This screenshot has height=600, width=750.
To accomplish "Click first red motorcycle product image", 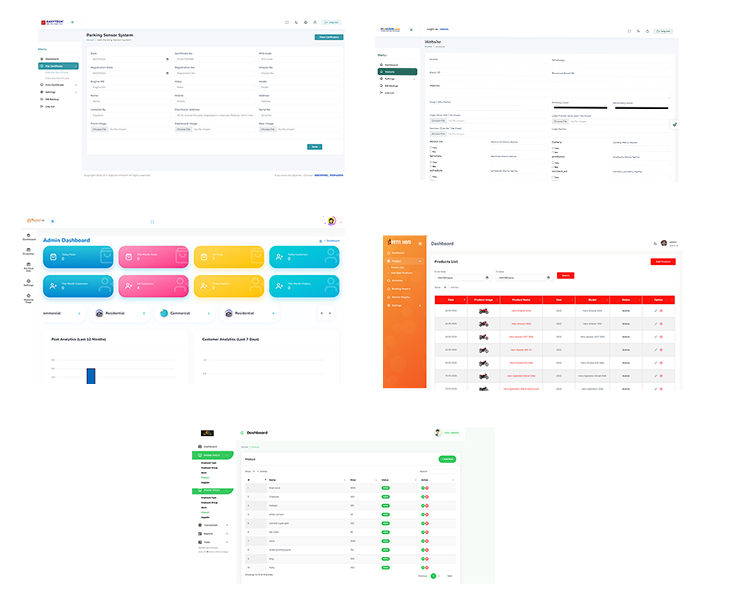I will pos(485,310).
